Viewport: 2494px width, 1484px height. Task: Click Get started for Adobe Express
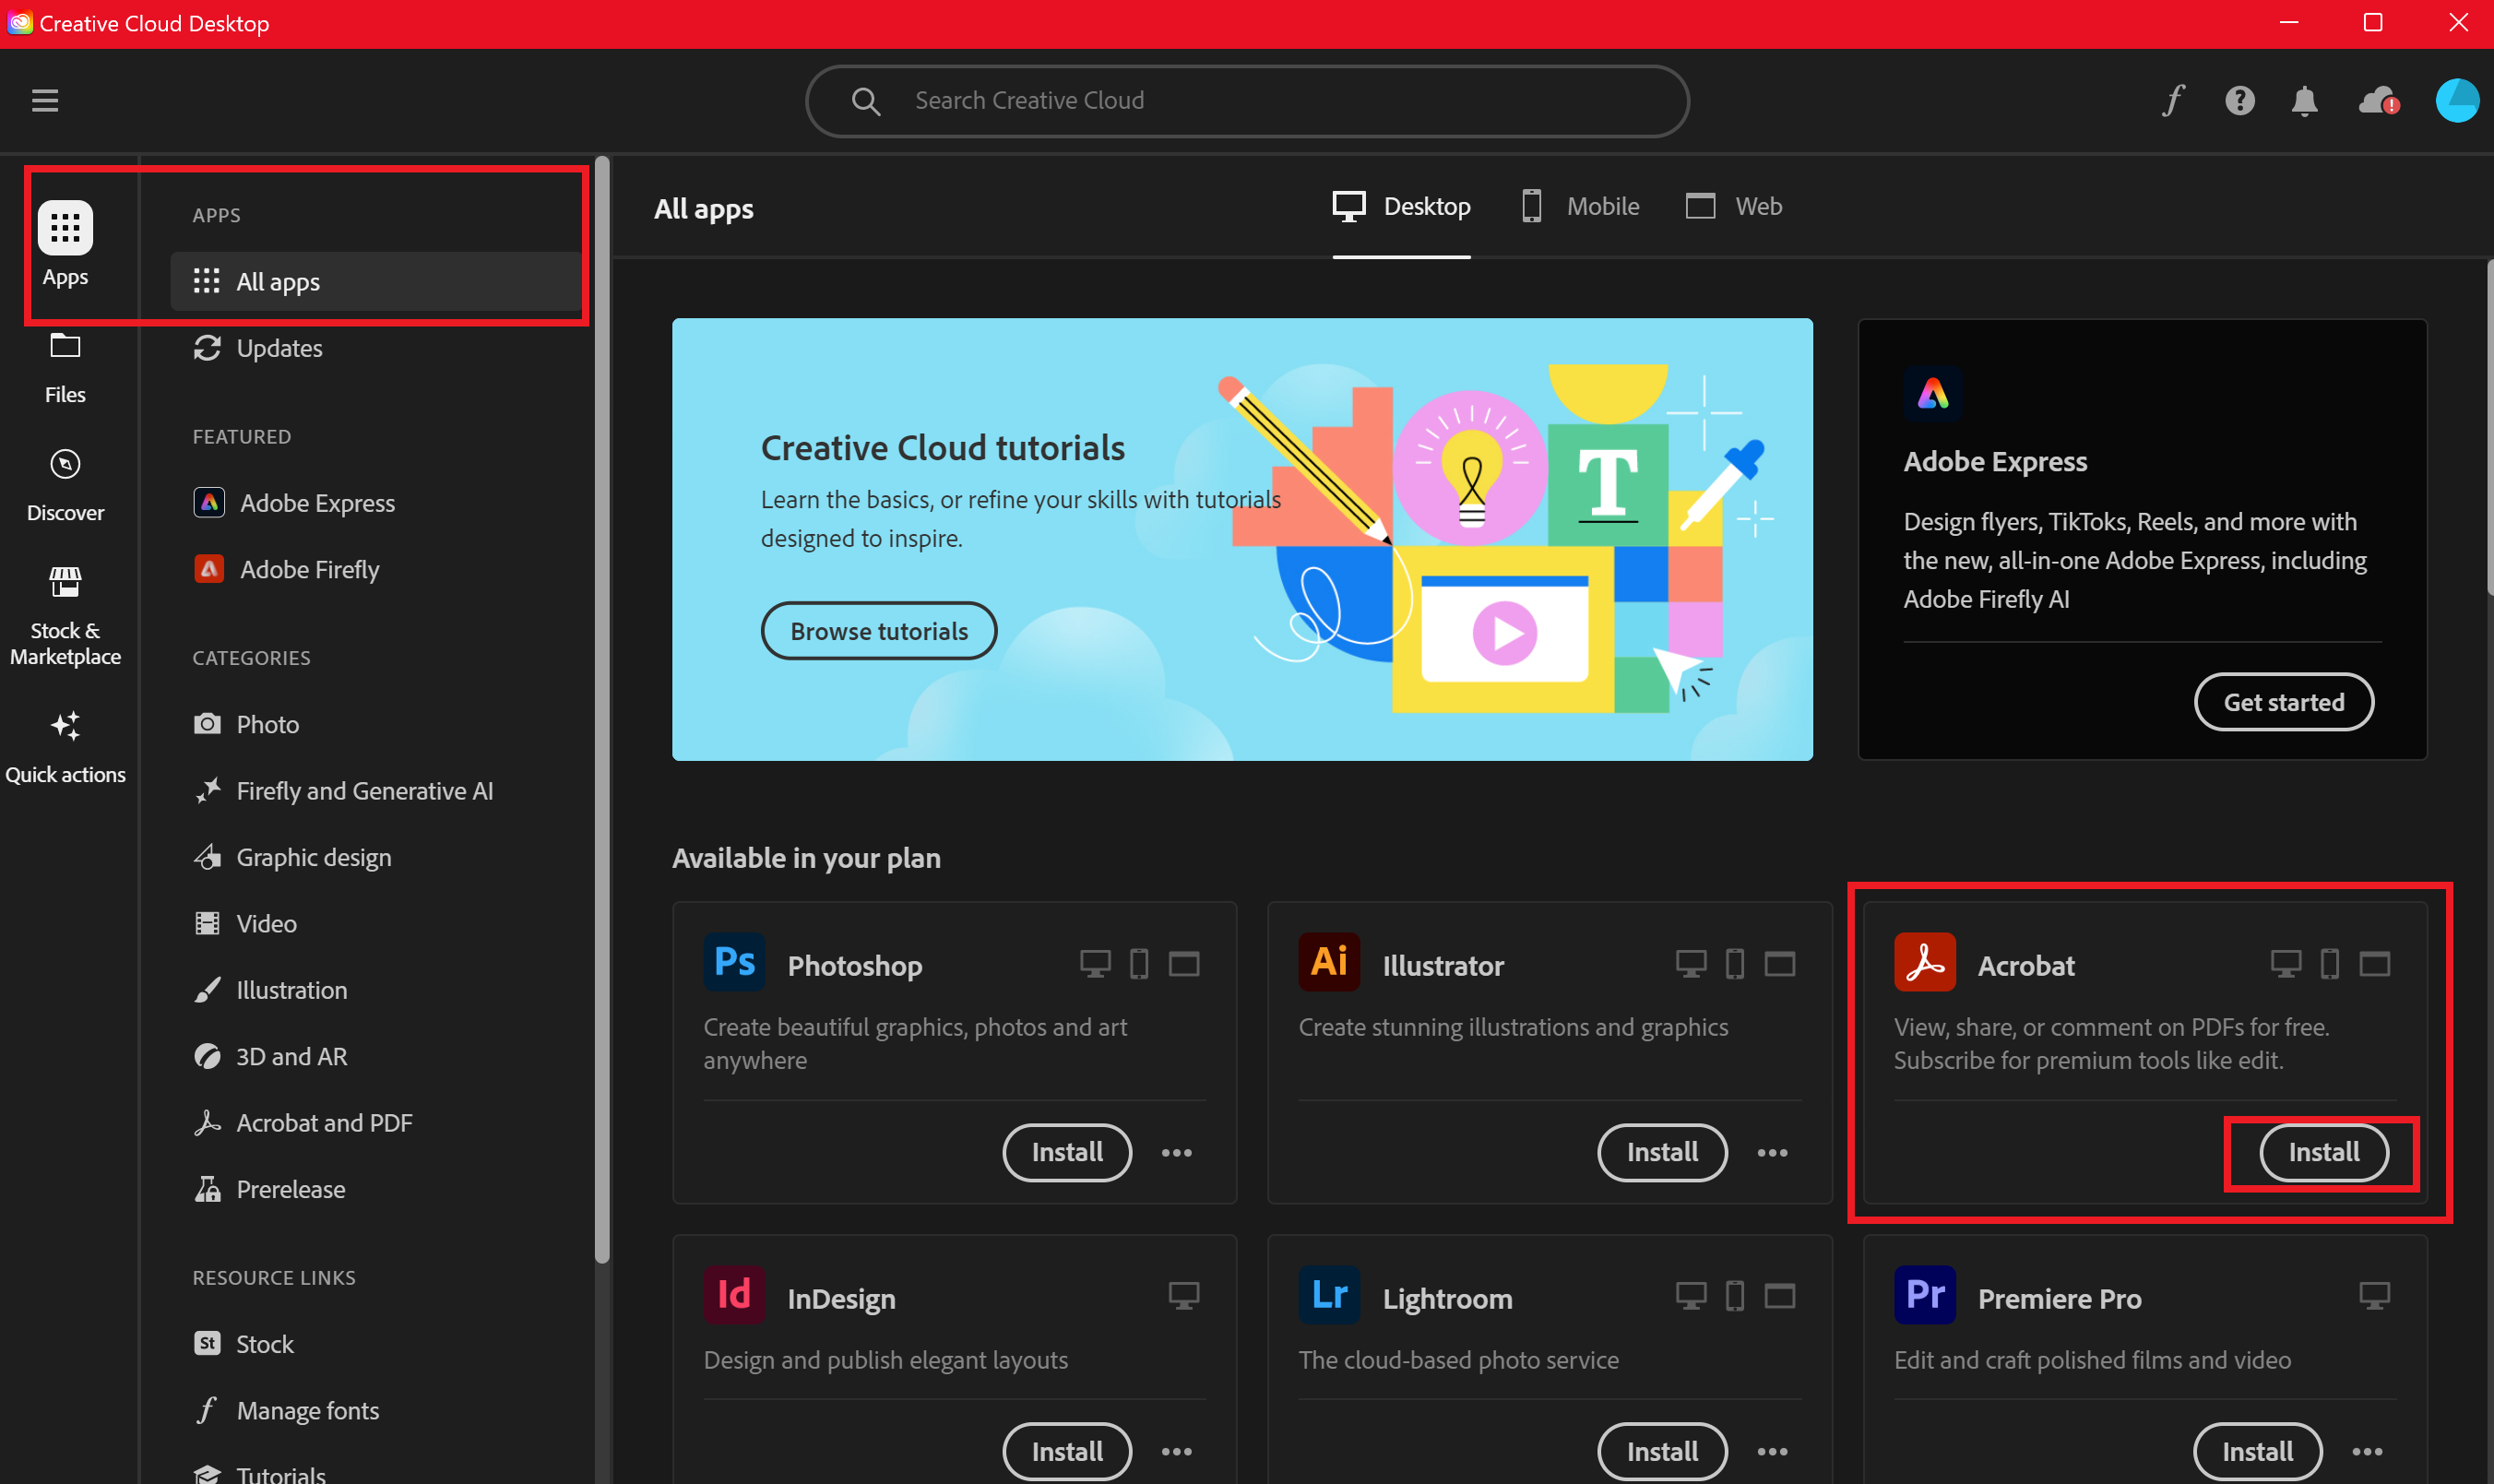pos(2283,702)
